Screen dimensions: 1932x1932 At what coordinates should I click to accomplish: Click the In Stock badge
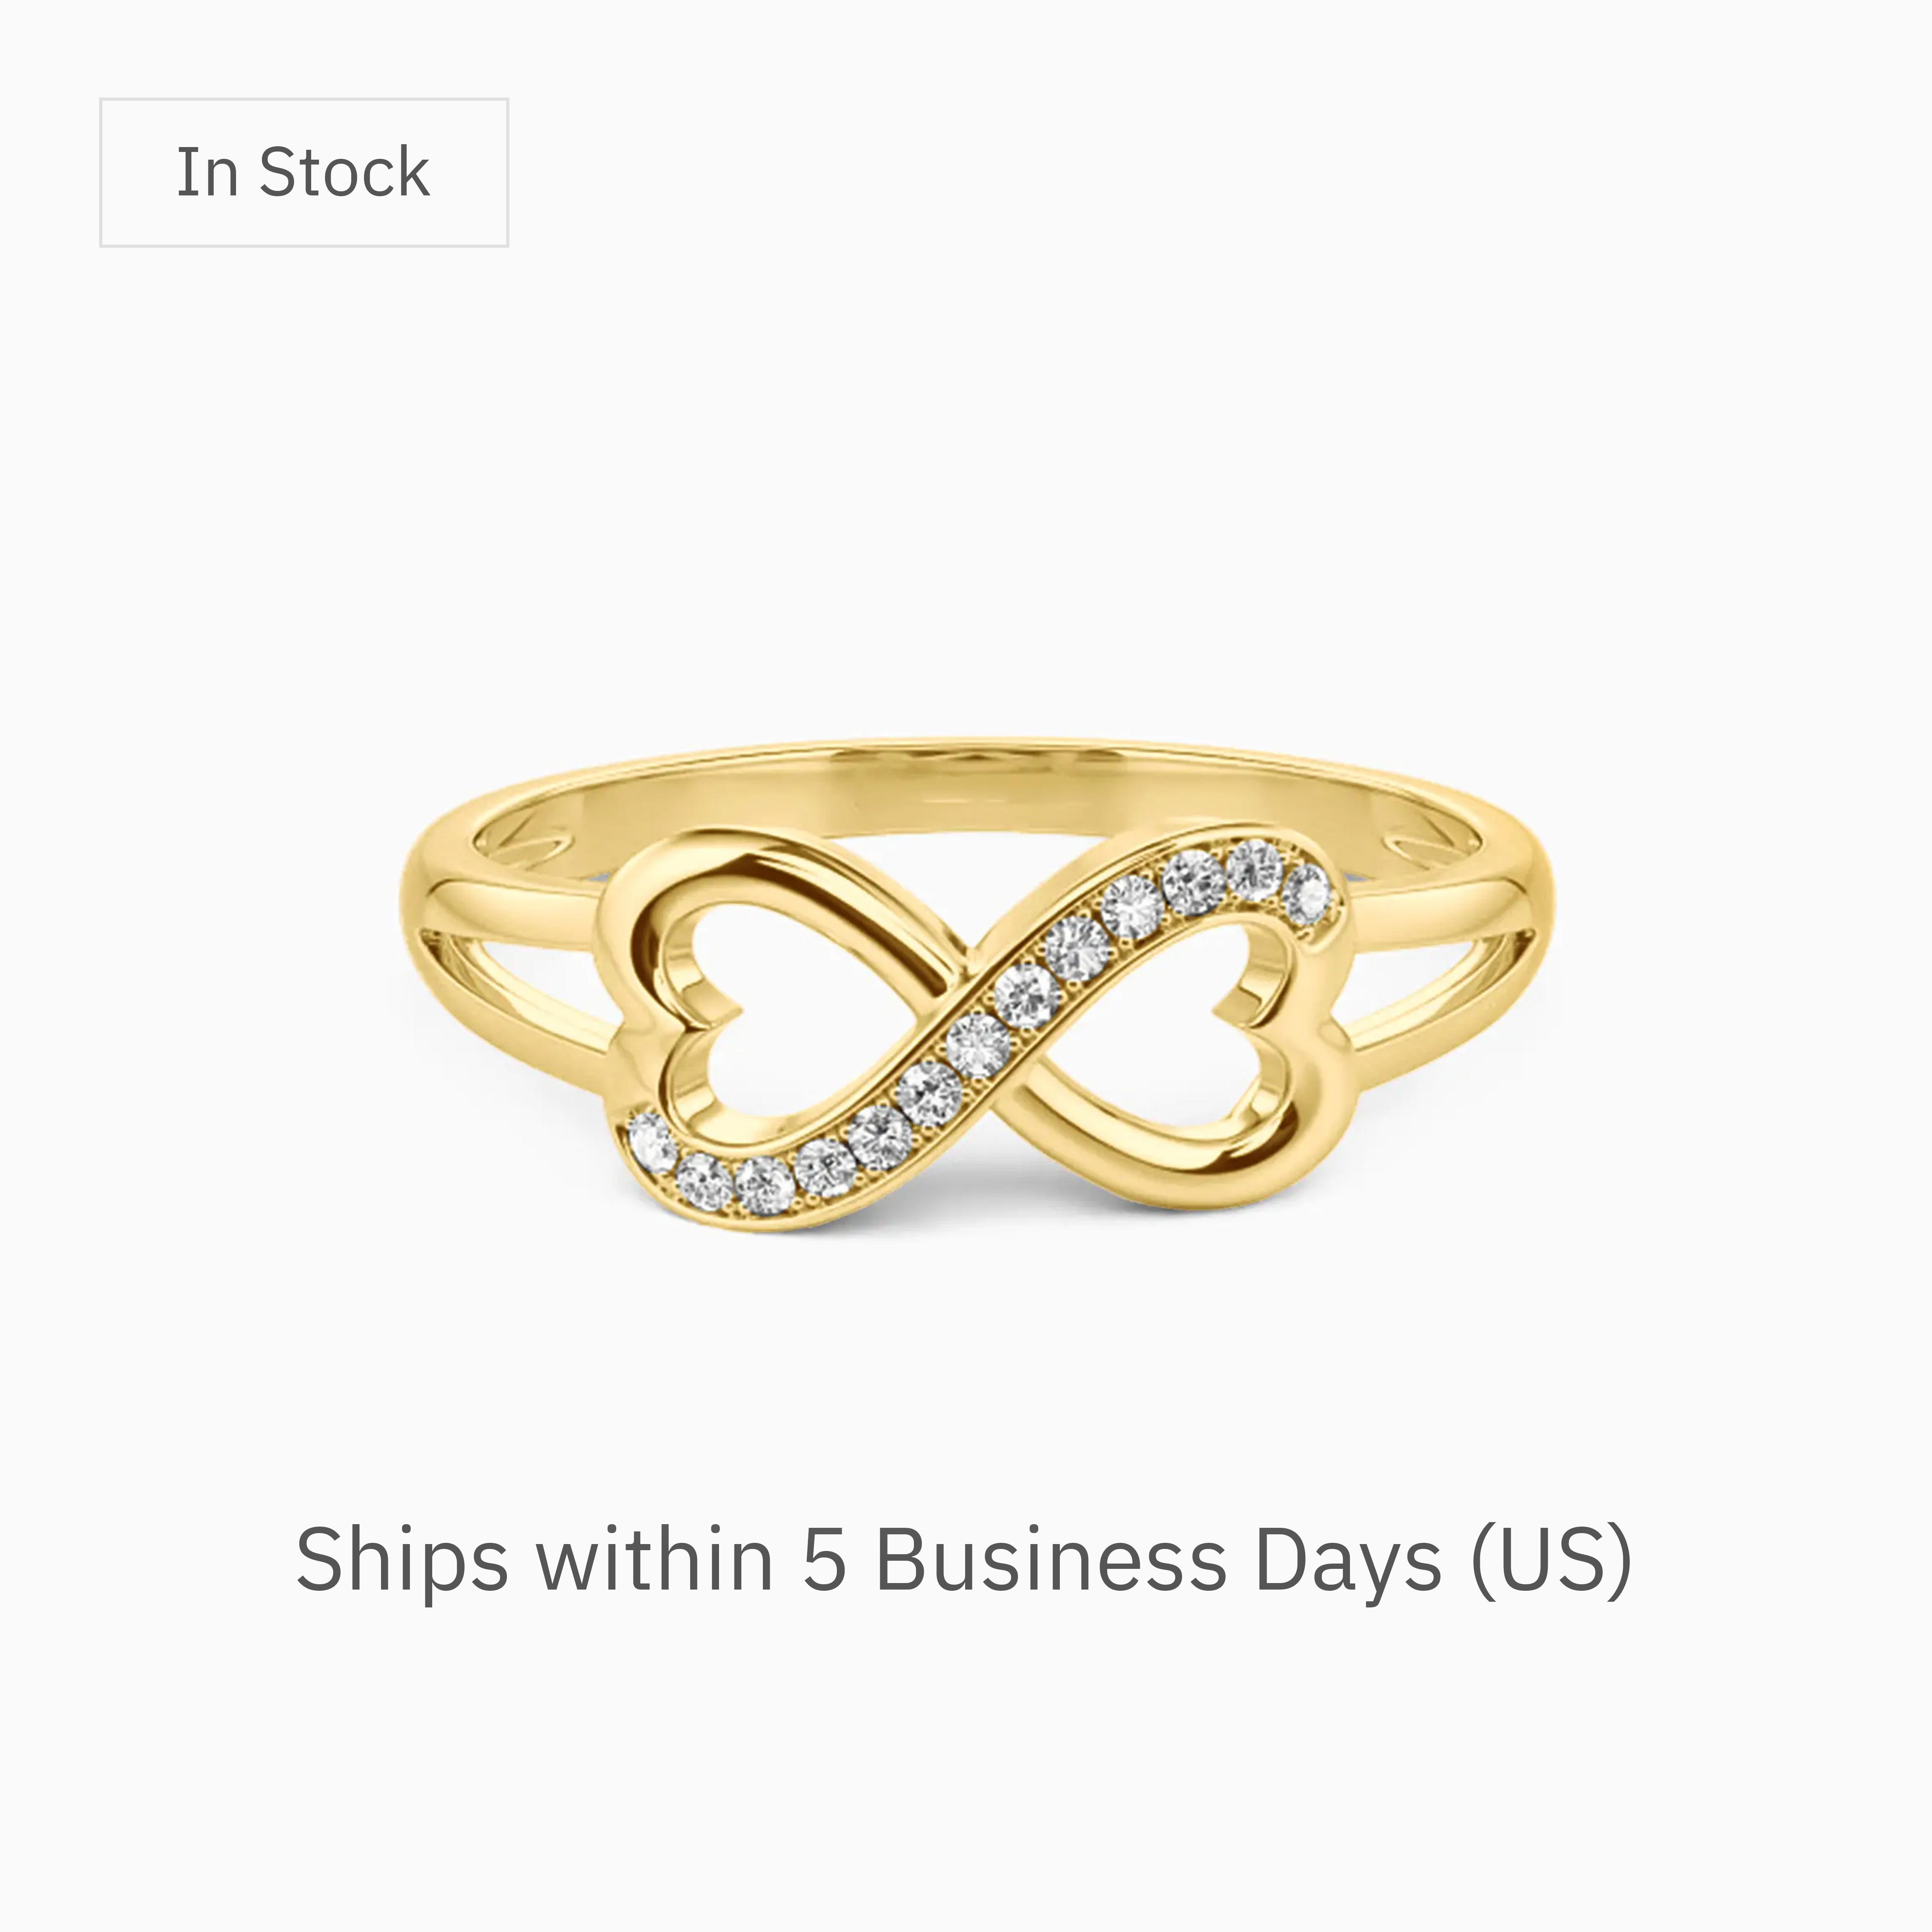tap(304, 172)
